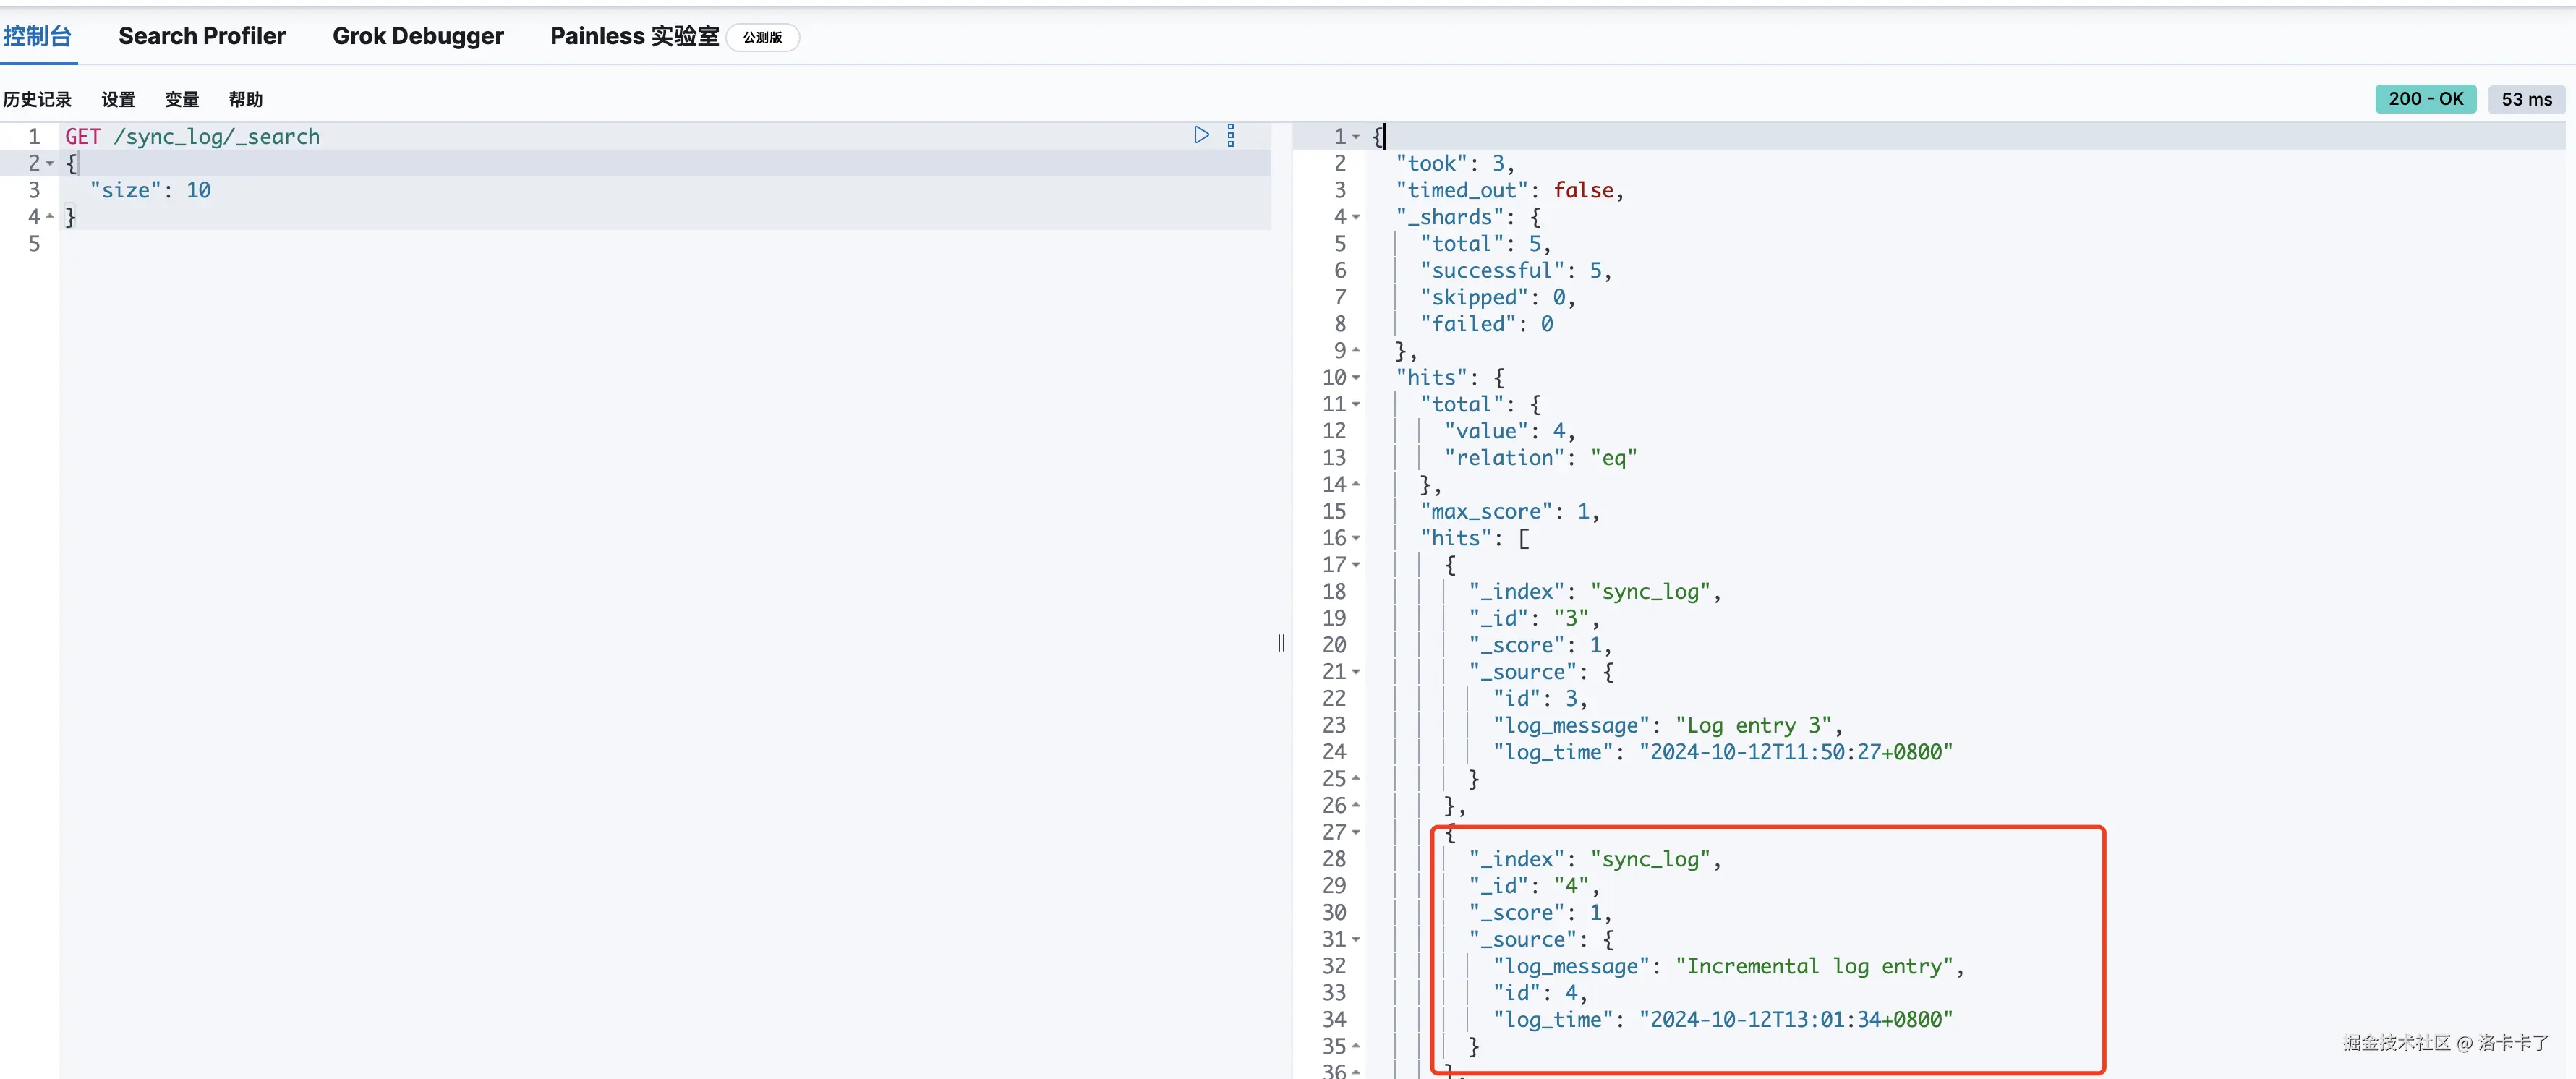The height and width of the screenshot is (1079, 2576).
Task: Collapse first hit object on line 17
Action: (1356, 565)
